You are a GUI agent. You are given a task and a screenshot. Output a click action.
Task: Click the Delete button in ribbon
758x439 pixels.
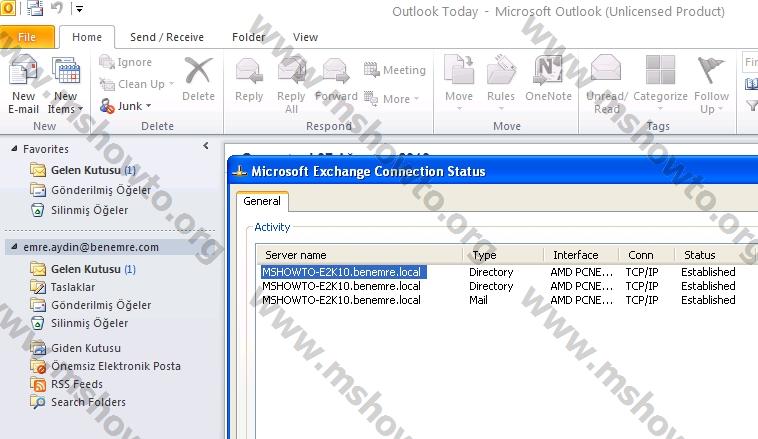pyautogui.click(x=198, y=79)
